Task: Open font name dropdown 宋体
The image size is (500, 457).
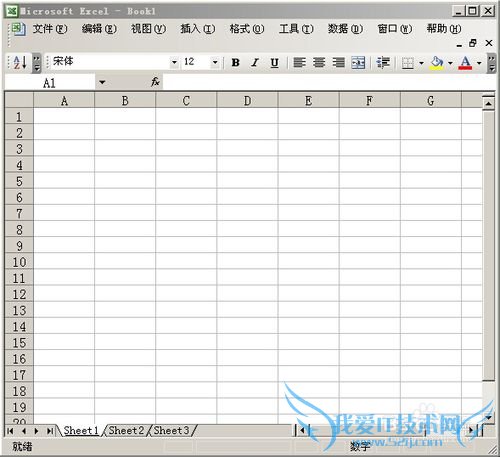Action: [174, 62]
